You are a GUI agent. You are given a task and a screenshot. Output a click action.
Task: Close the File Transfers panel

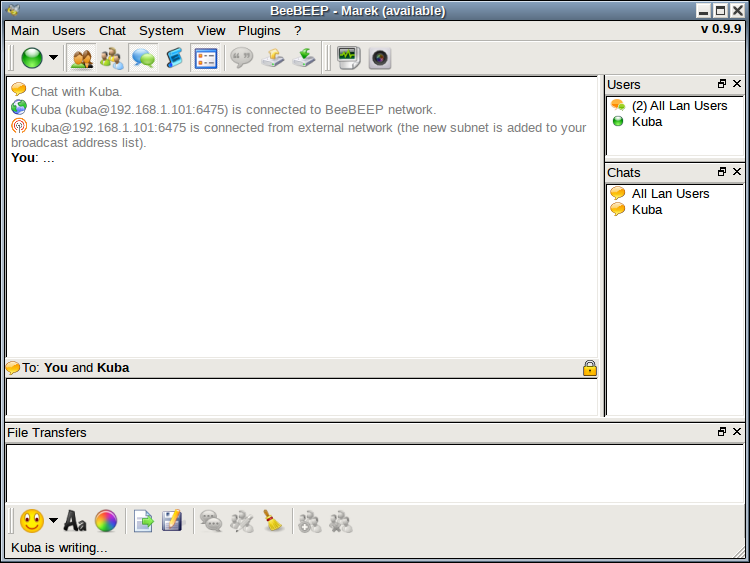pos(737,431)
